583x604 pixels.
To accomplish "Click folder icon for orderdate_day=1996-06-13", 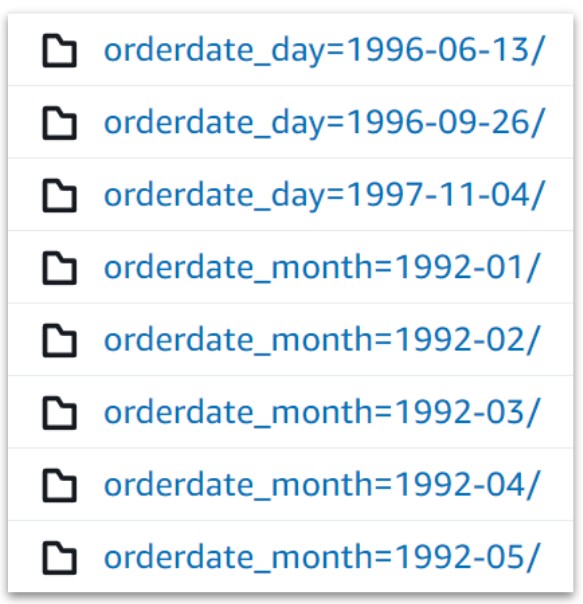I will [x=59, y=50].
